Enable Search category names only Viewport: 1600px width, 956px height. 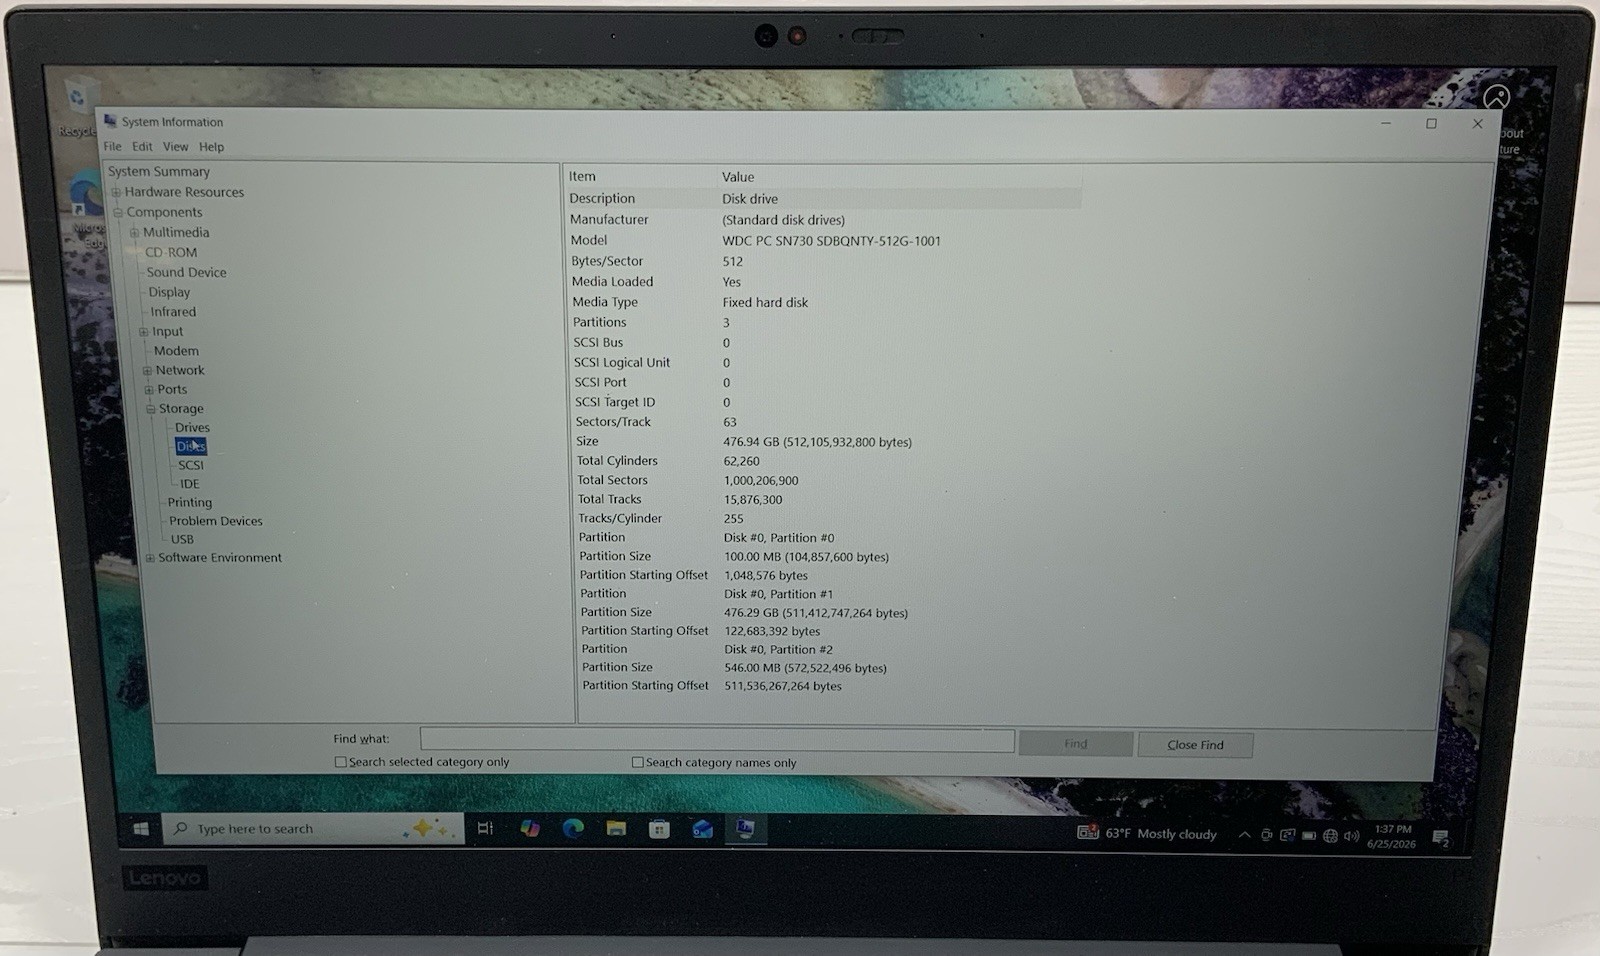(x=638, y=762)
